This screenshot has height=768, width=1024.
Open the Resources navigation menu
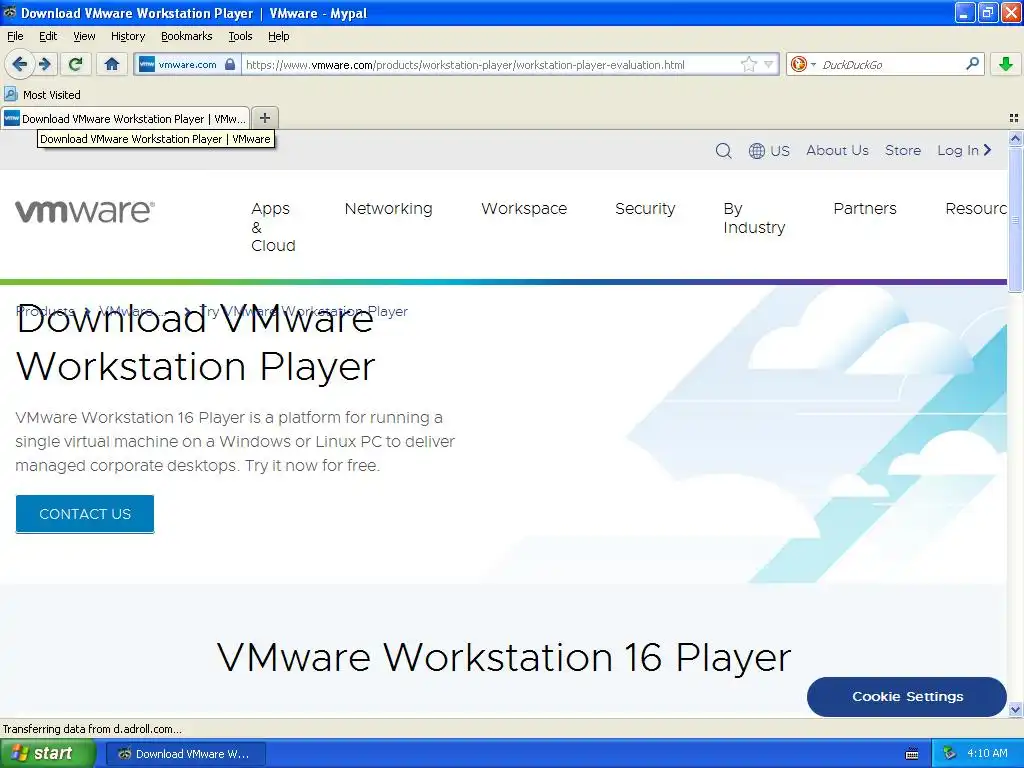(976, 208)
